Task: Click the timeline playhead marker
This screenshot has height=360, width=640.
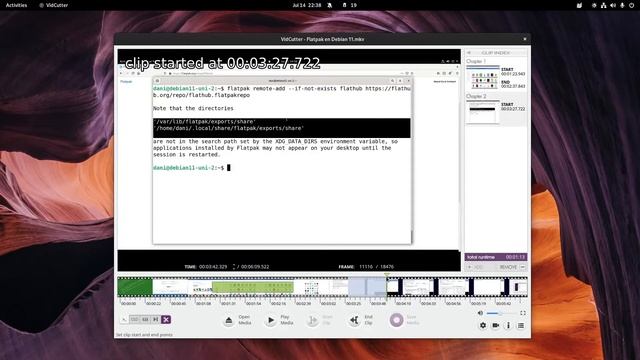Action: (387, 276)
